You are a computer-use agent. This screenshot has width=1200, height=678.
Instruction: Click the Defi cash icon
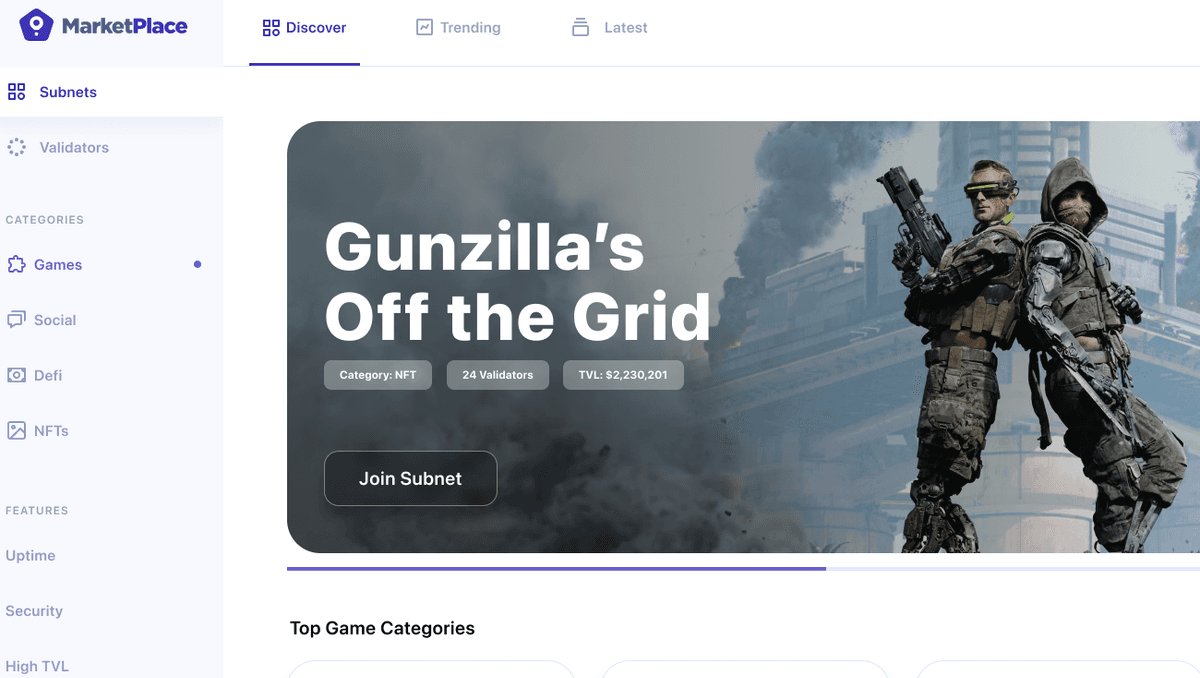(x=16, y=375)
